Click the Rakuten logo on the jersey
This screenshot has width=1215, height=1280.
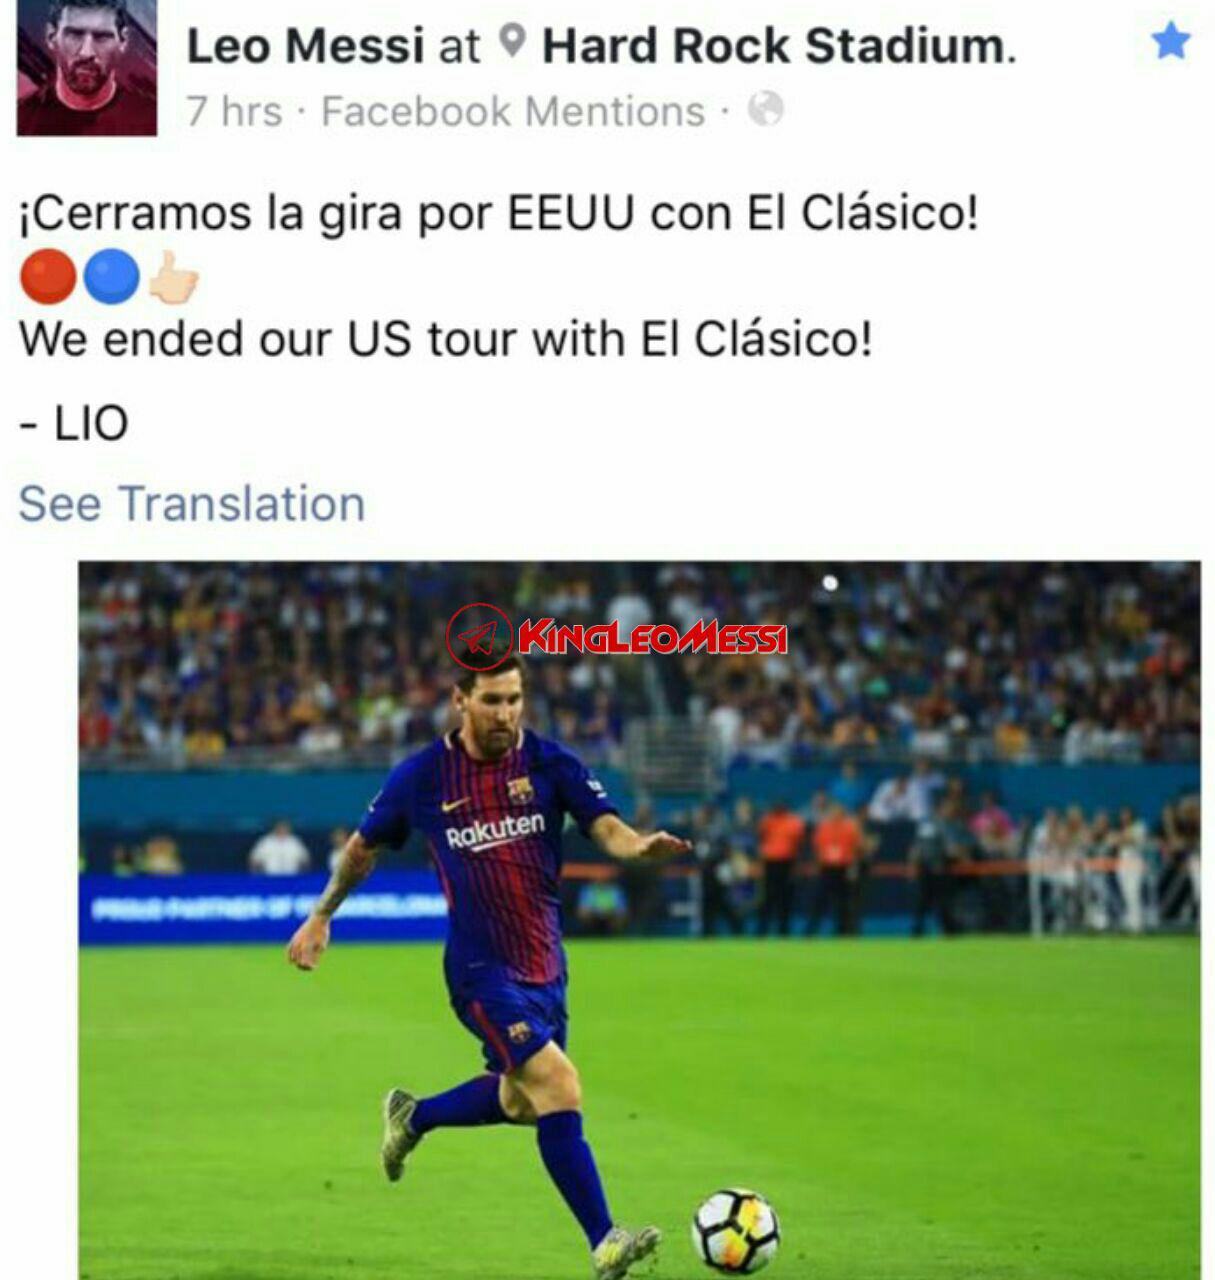point(495,830)
